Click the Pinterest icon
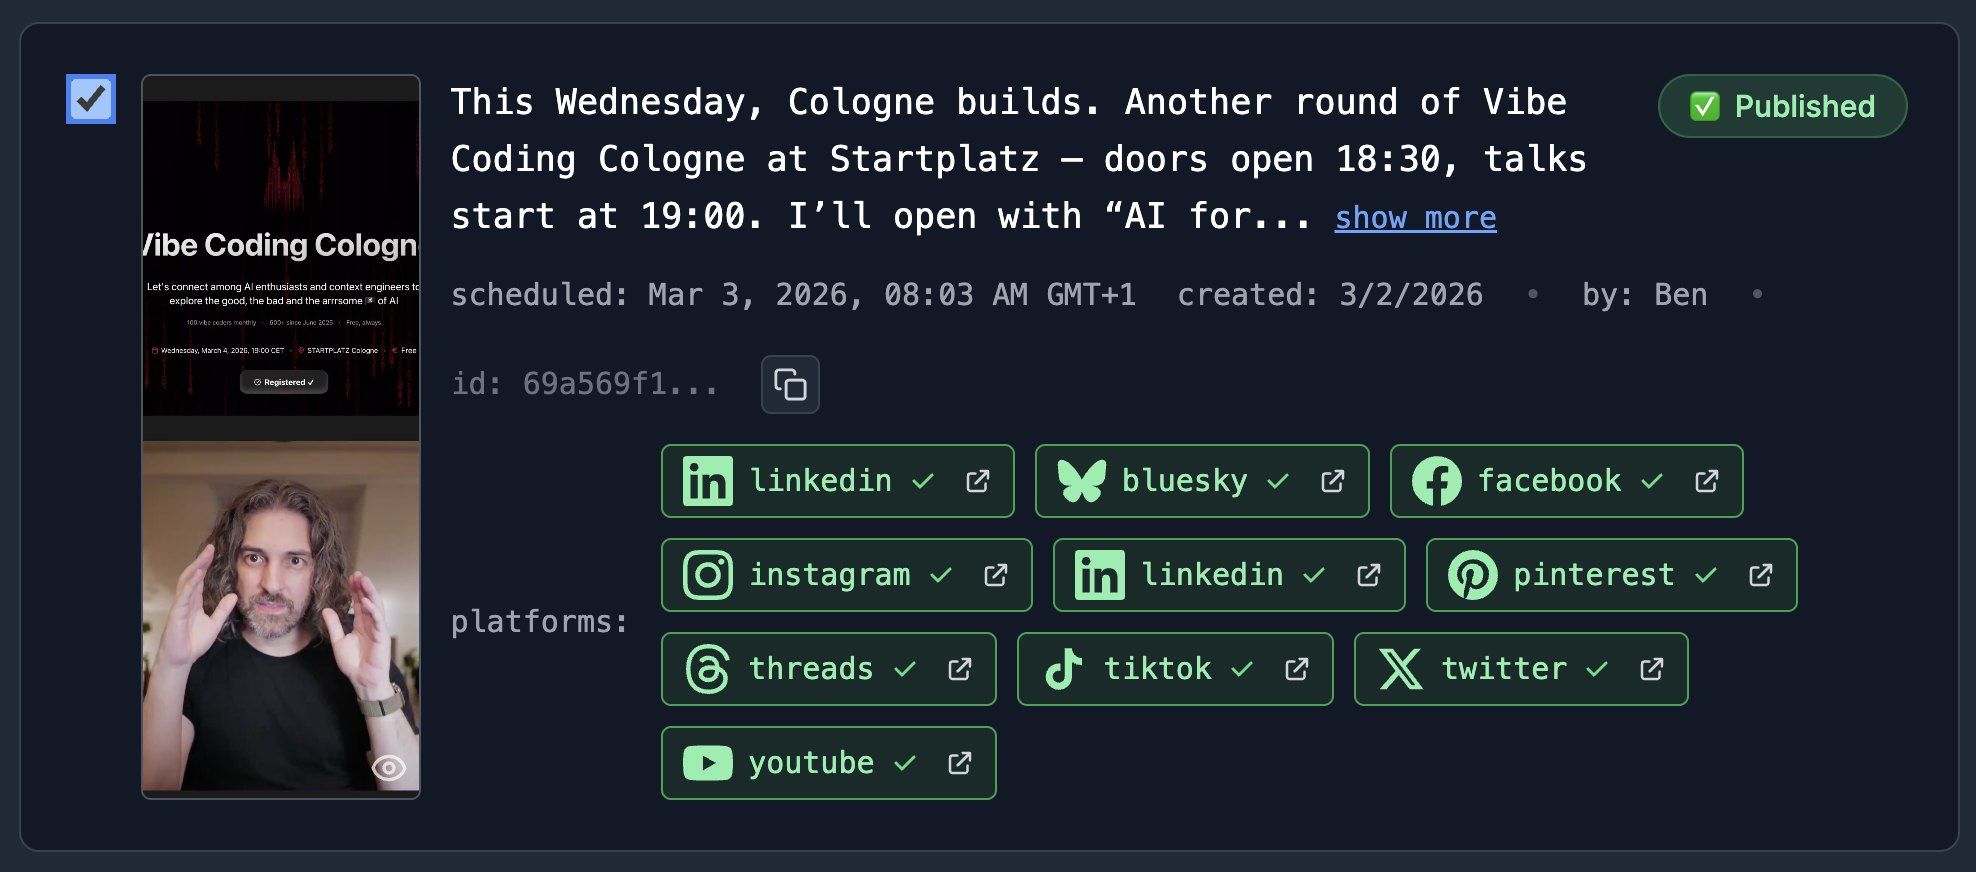Viewport: 1976px width, 872px height. 1471,575
